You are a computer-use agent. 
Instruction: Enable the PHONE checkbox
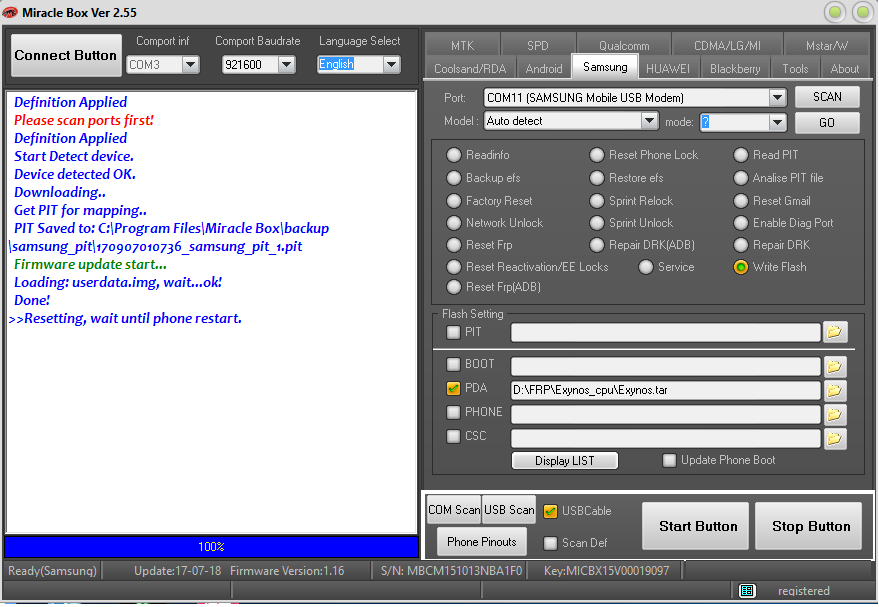(453, 412)
